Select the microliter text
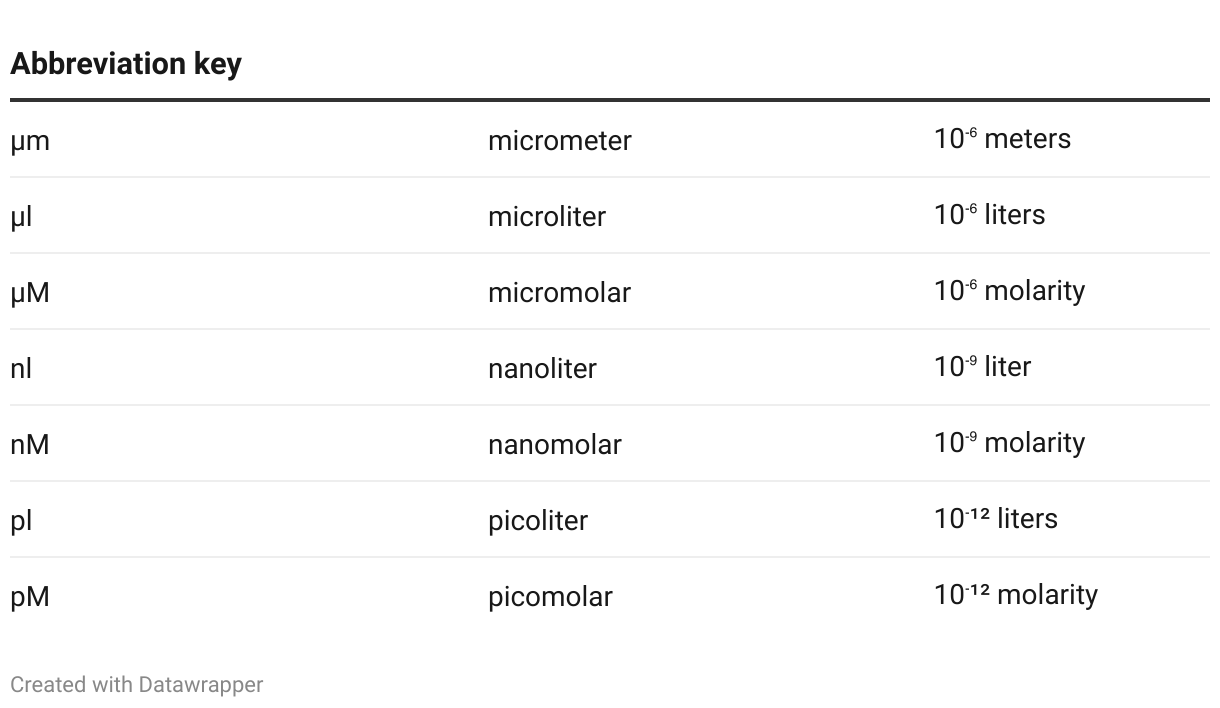The width and height of the screenshot is (1220, 708). (x=547, y=217)
